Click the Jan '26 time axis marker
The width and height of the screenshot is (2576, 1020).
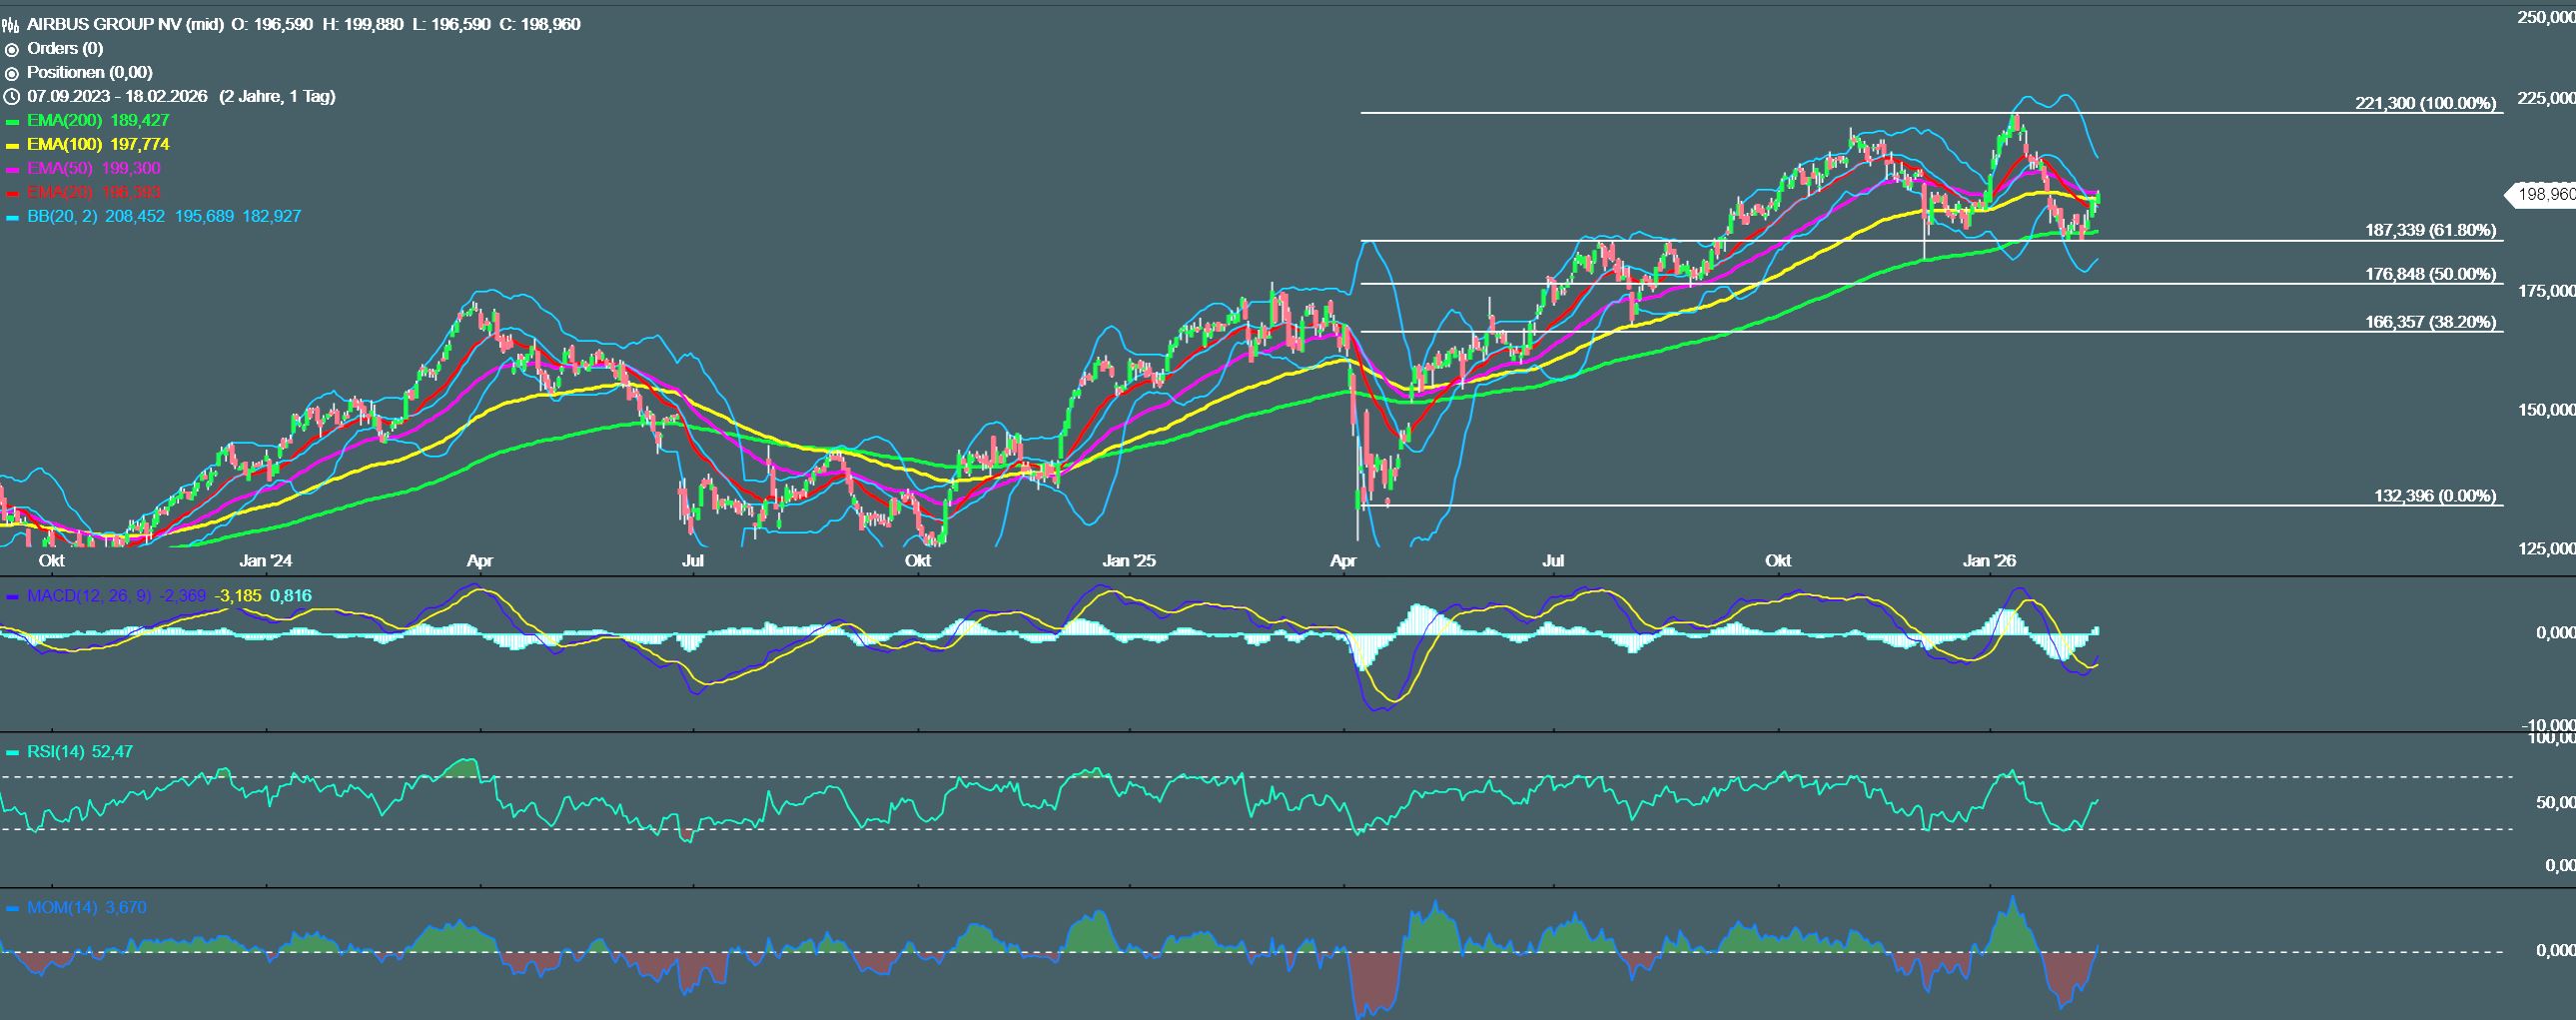pos(1989,561)
